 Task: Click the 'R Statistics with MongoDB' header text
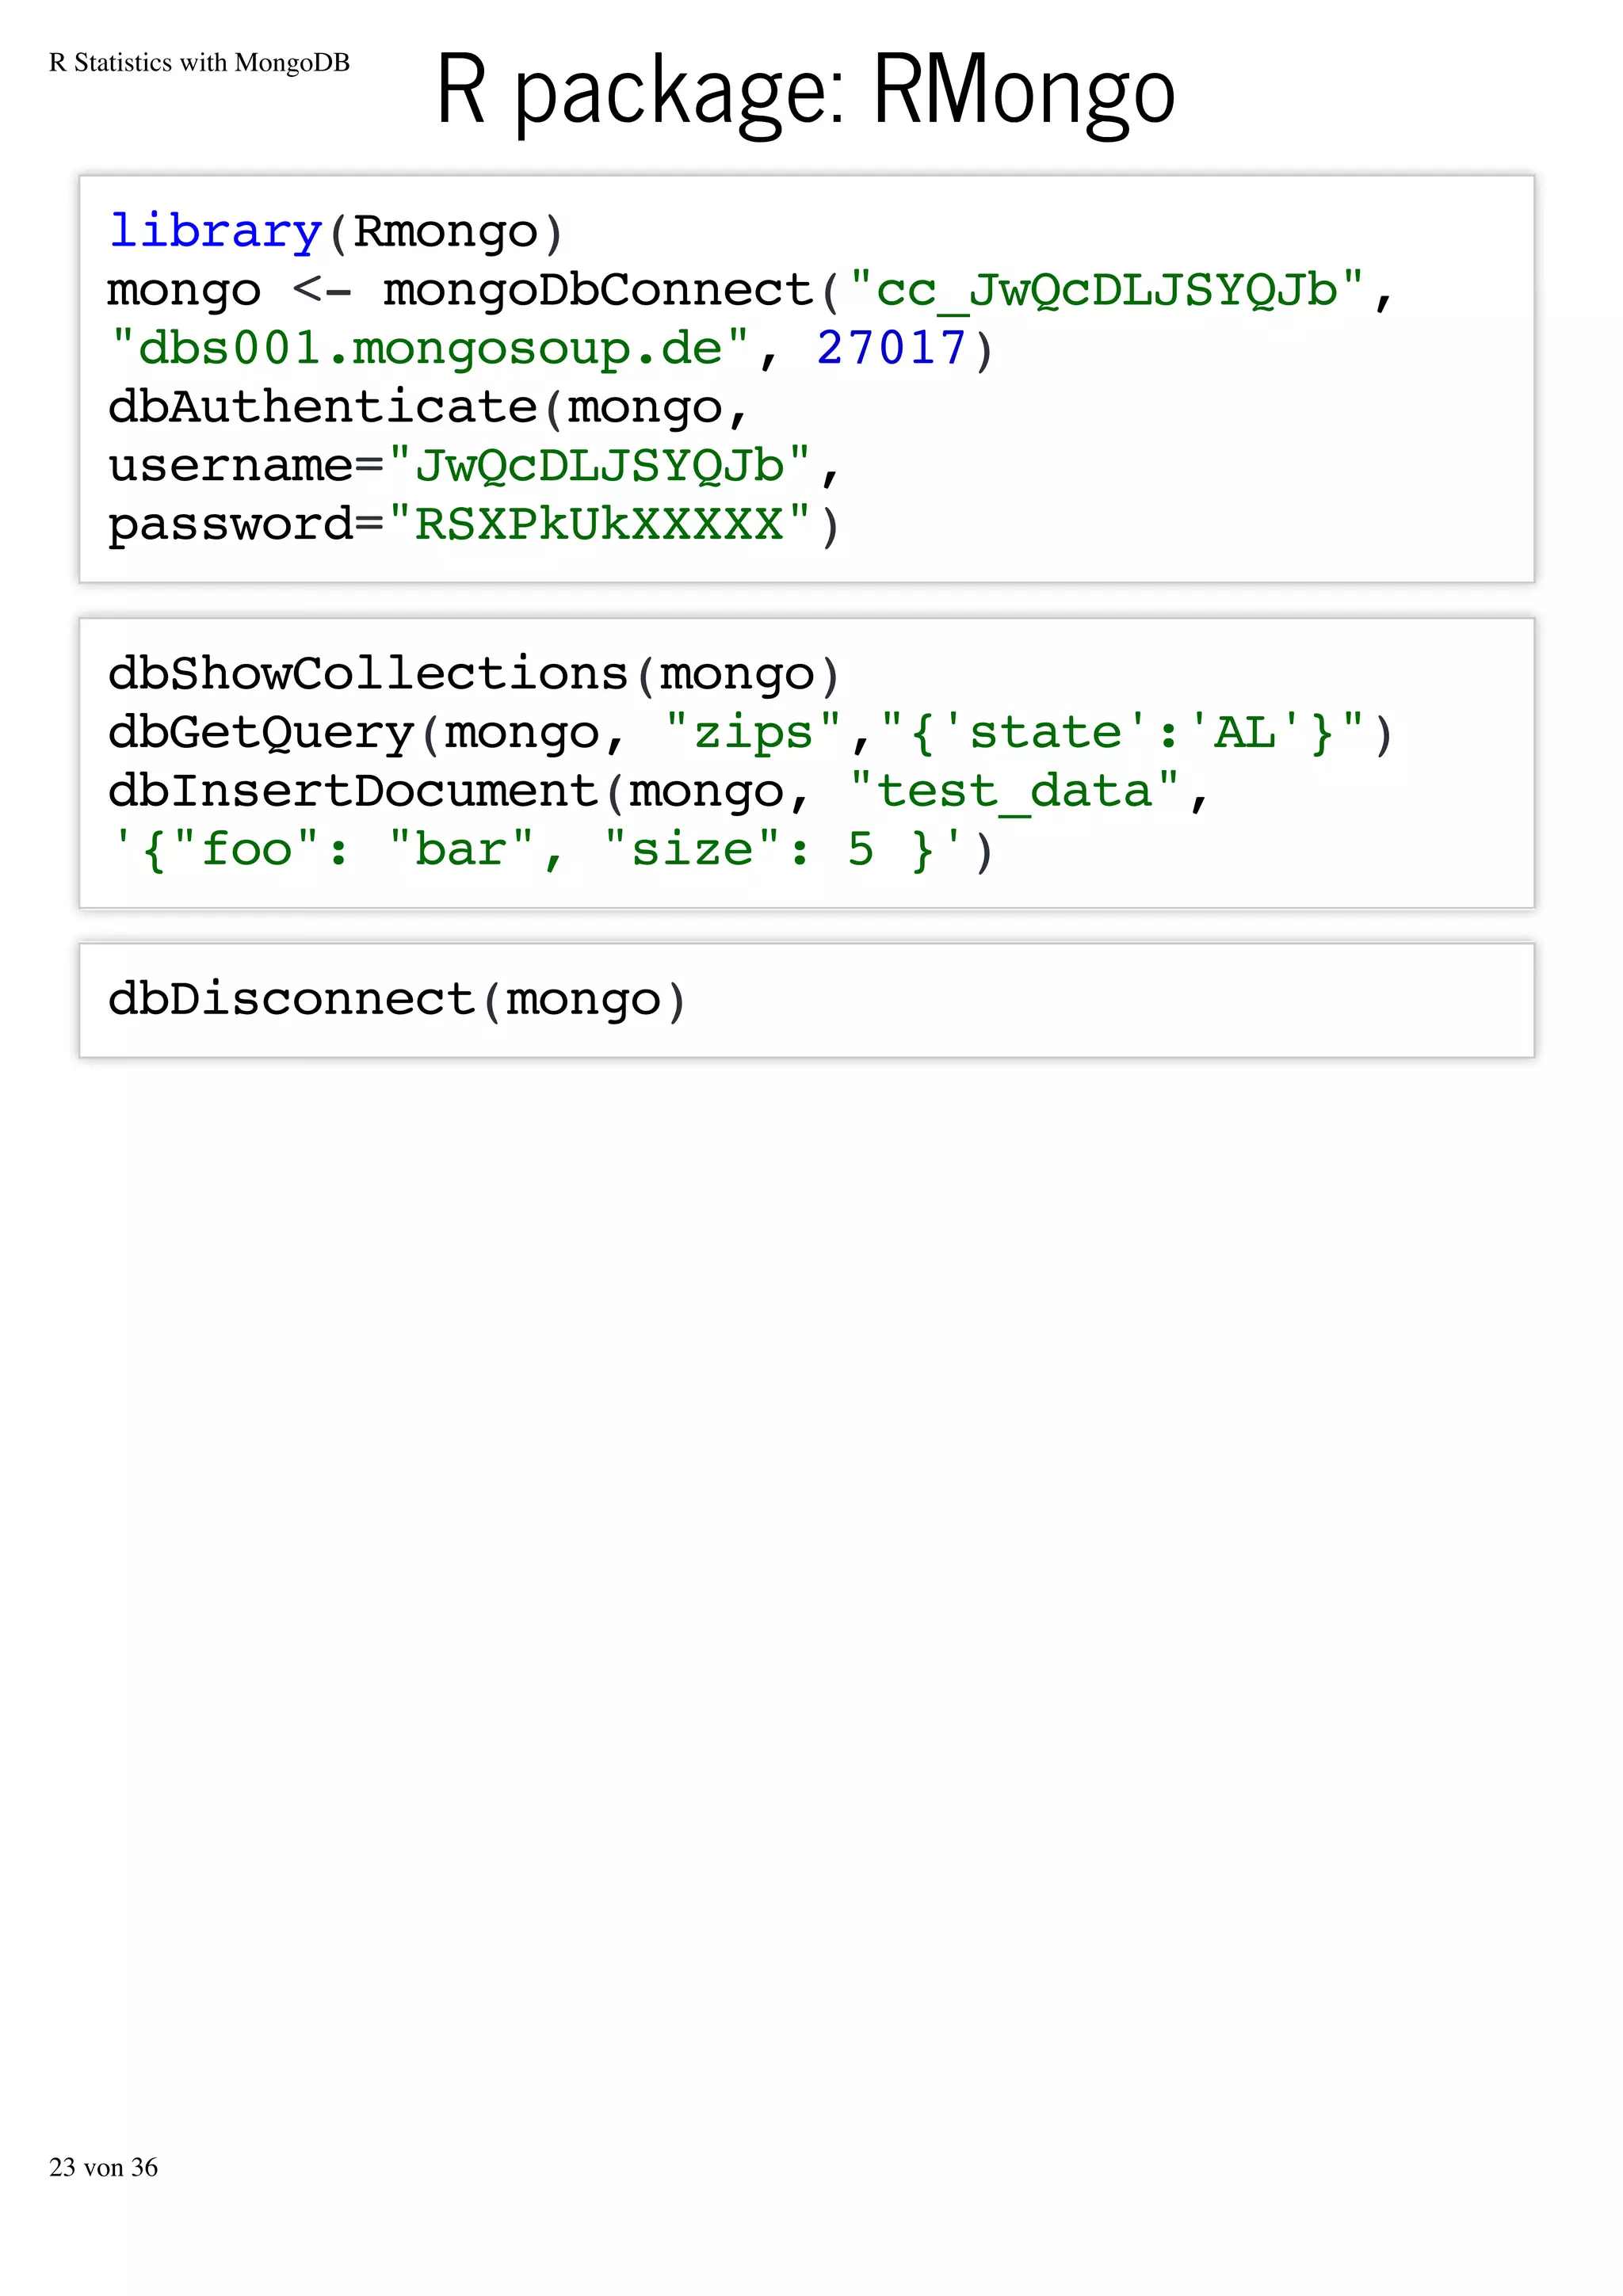click(x=199, y=63)
